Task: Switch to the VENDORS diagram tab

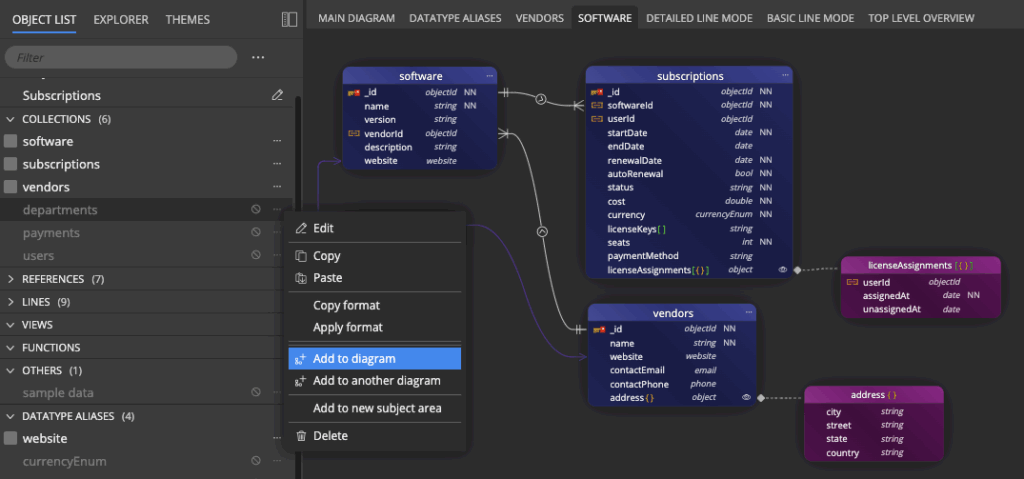Action: [539, 18]
